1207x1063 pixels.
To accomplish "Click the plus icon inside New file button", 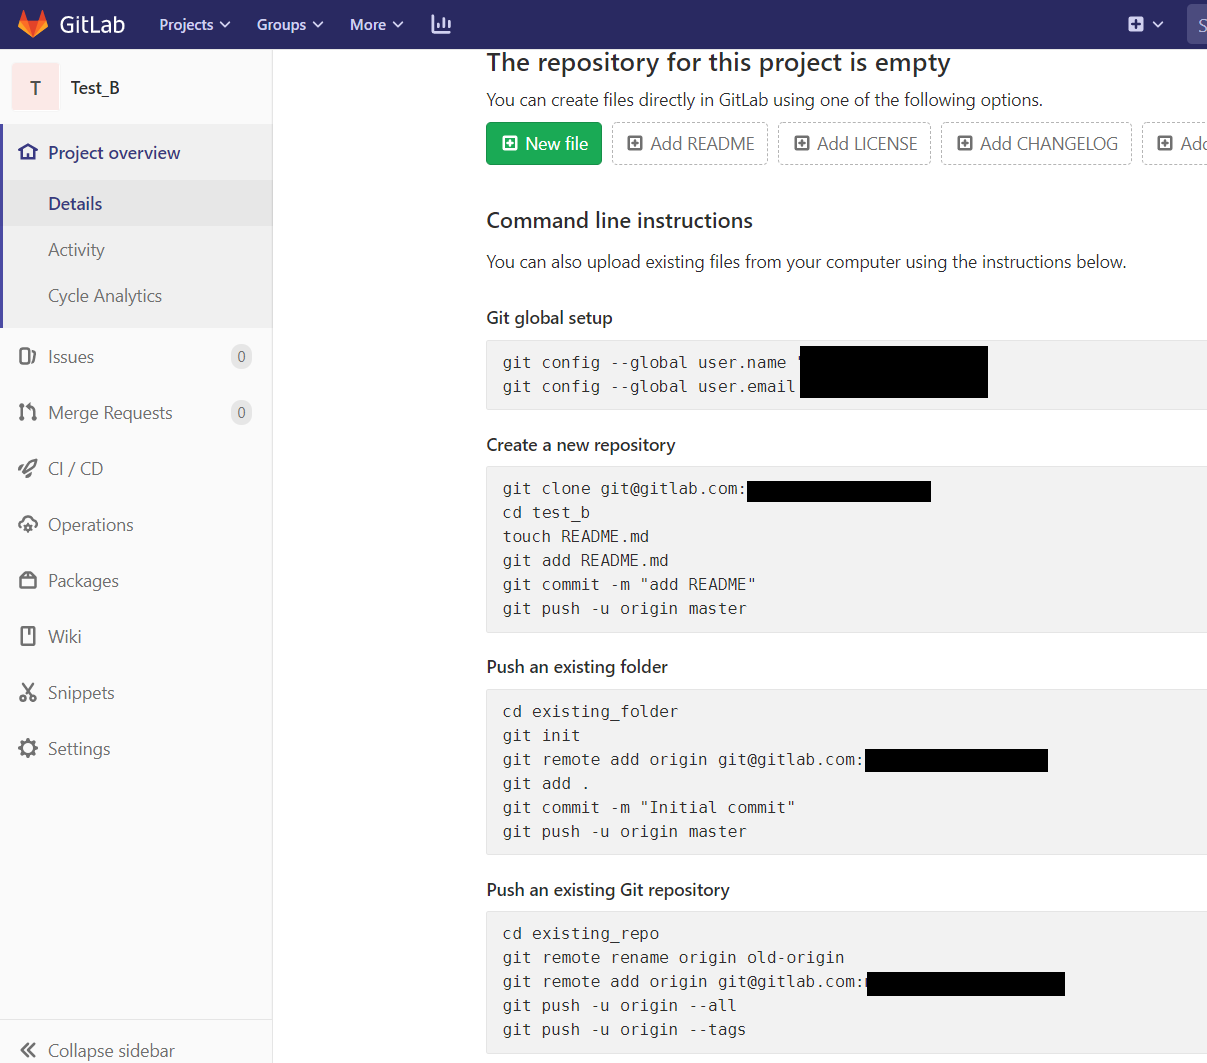I will click(510, 144).
